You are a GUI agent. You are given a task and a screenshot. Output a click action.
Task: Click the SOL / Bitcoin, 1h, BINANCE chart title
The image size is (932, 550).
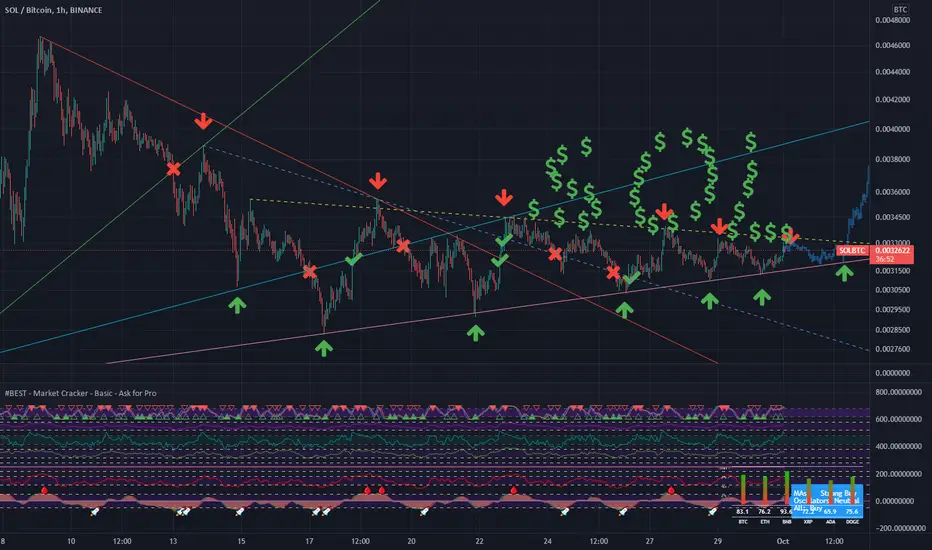tap(53, 10)
